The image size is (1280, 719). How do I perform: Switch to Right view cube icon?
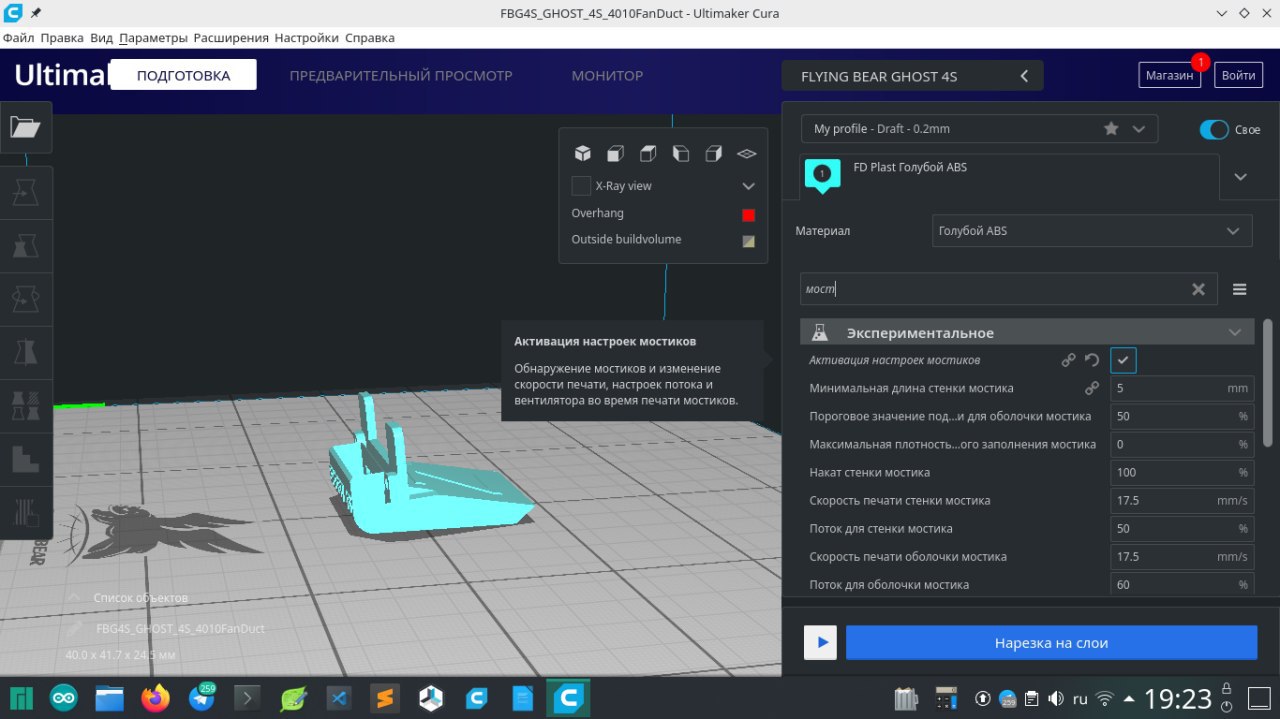coord(714,154)
